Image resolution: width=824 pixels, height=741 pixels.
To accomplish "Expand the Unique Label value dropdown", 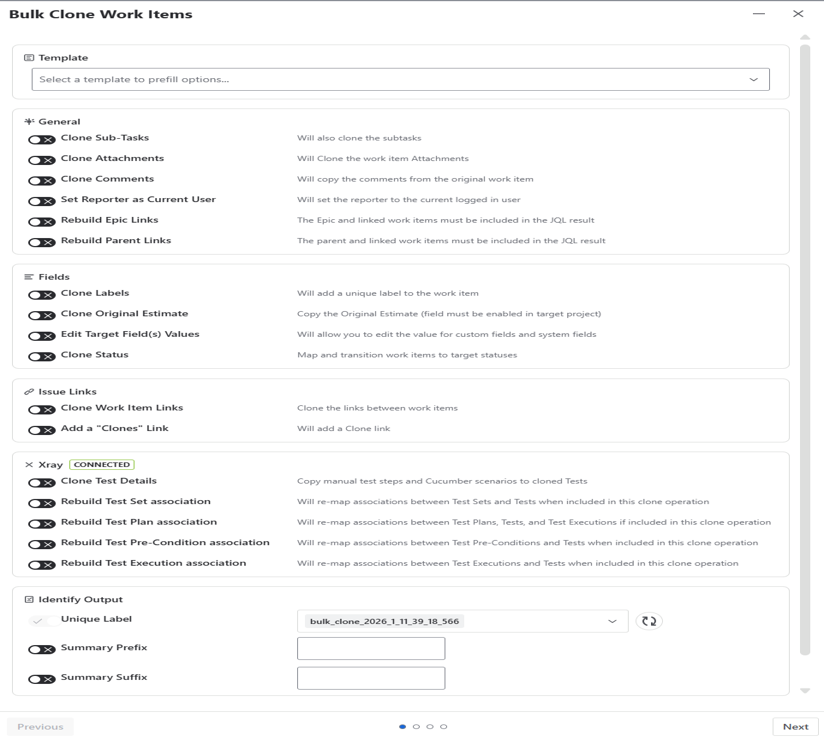I will coord(612,621).
